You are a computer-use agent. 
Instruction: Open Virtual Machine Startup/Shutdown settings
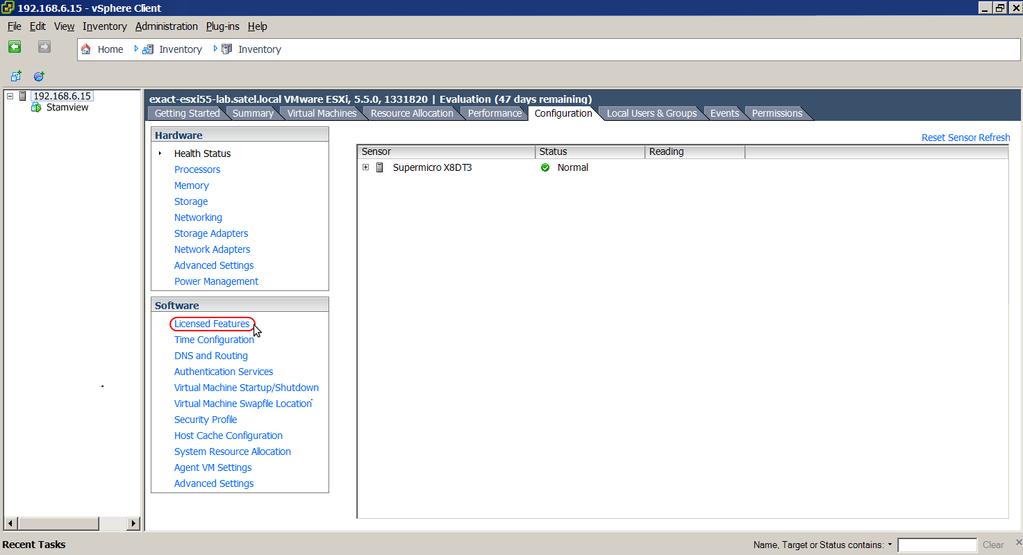tap(246, 387)
